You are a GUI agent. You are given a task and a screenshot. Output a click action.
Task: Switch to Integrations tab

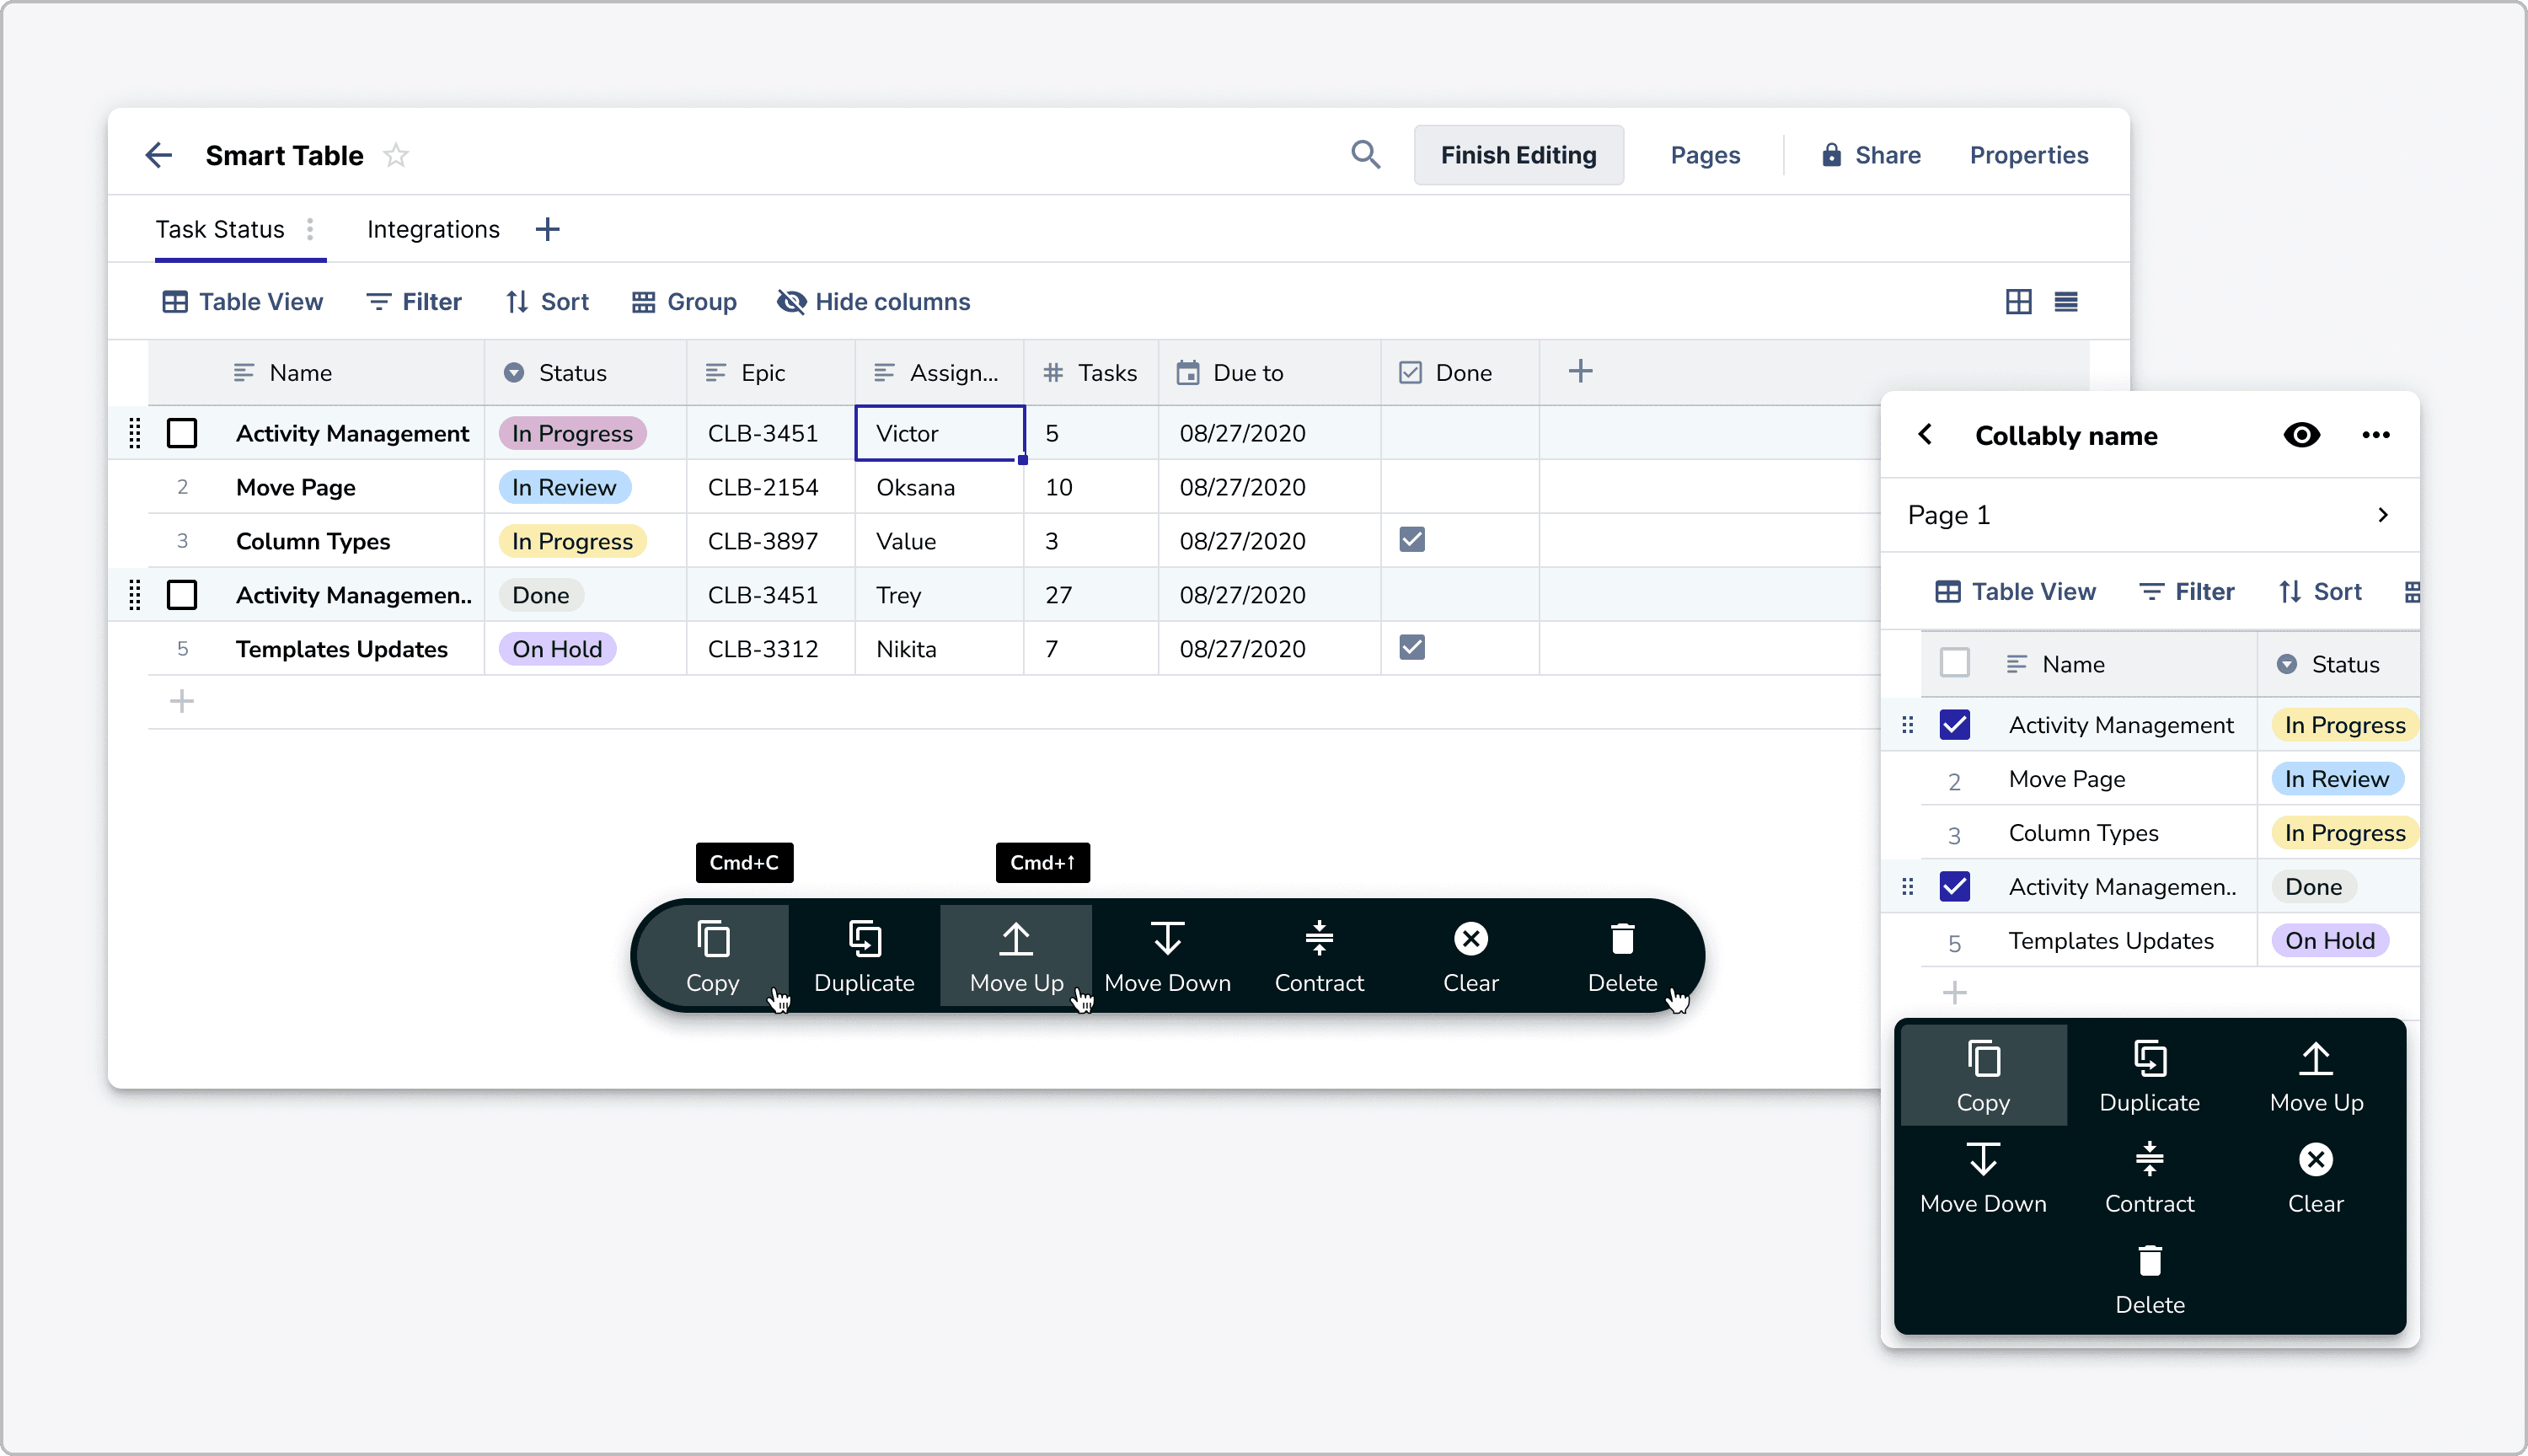[433, 229]
